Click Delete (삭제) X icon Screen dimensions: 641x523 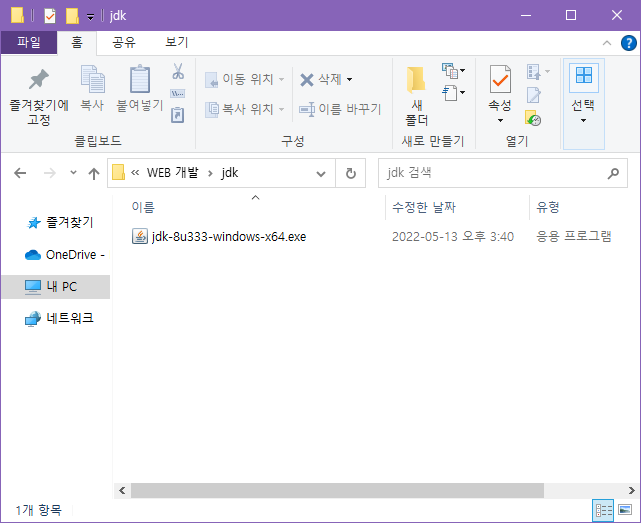[307, 79]
